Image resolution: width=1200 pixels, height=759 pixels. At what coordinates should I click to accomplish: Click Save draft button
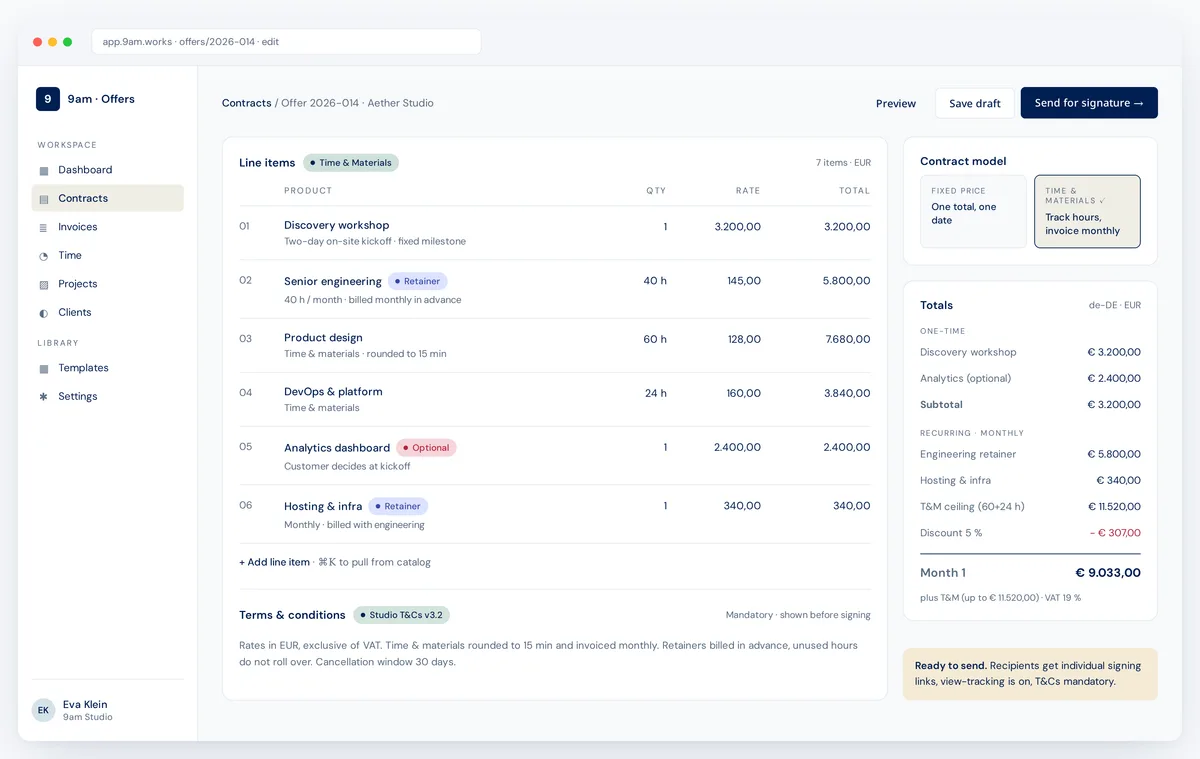pyautogui.click(x=975, y=103)
